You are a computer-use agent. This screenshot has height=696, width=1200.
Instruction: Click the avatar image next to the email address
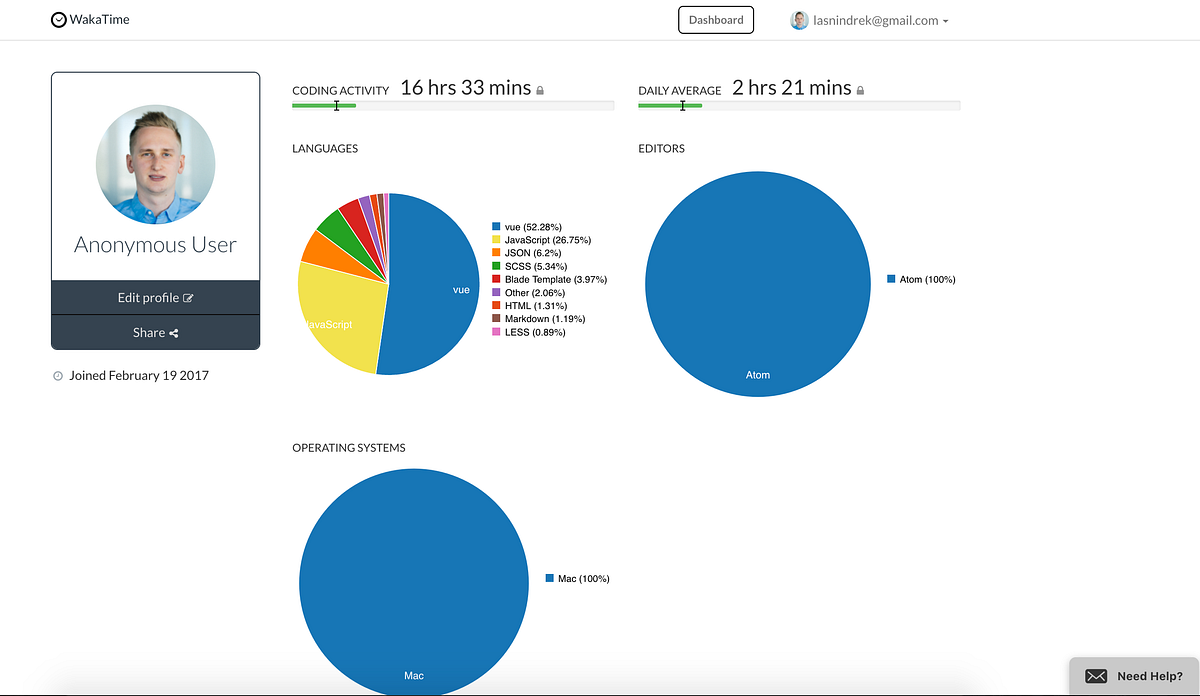(x=798, y=19)
